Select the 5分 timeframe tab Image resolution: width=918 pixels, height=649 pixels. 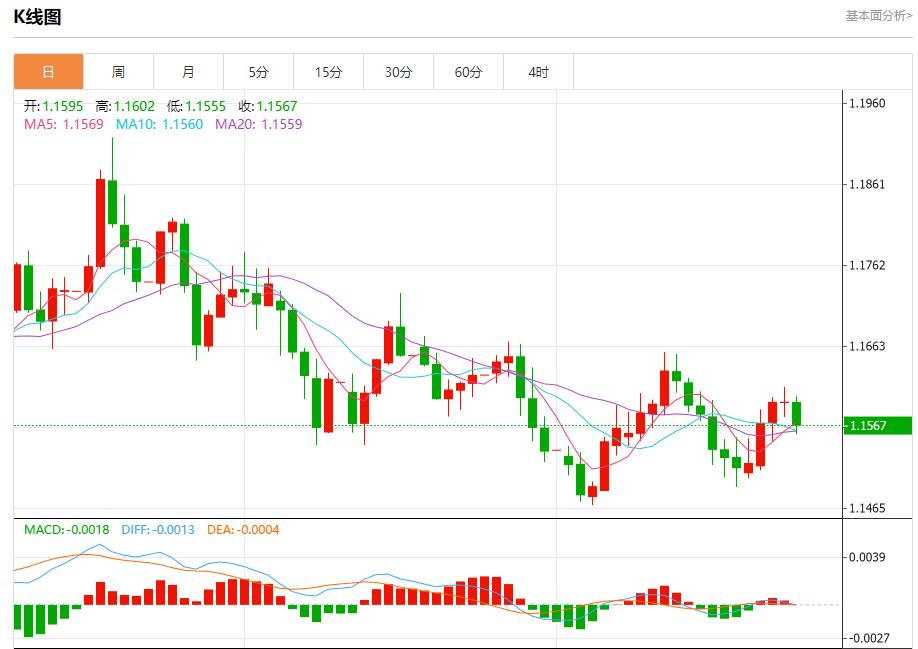pos(257,71)
